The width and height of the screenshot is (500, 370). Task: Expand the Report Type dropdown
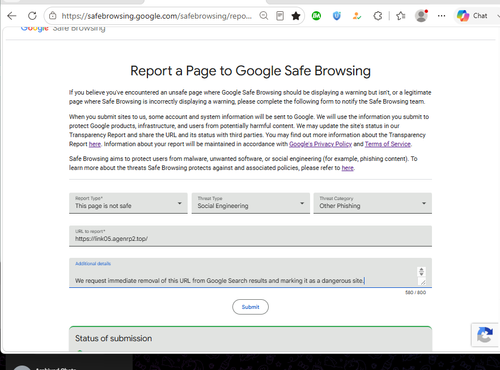[128, 203]
